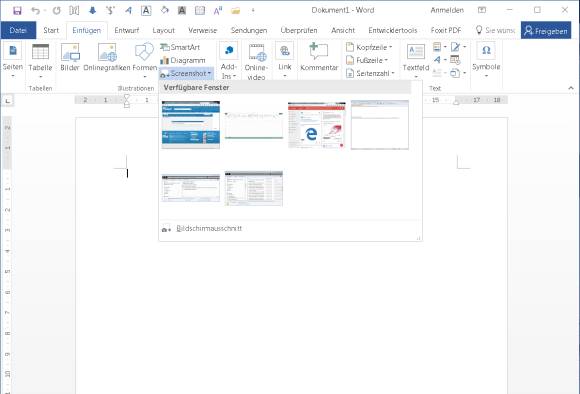Undo the last action
The width and height of the screenshot is (580, 394).
tap(35, 11)
